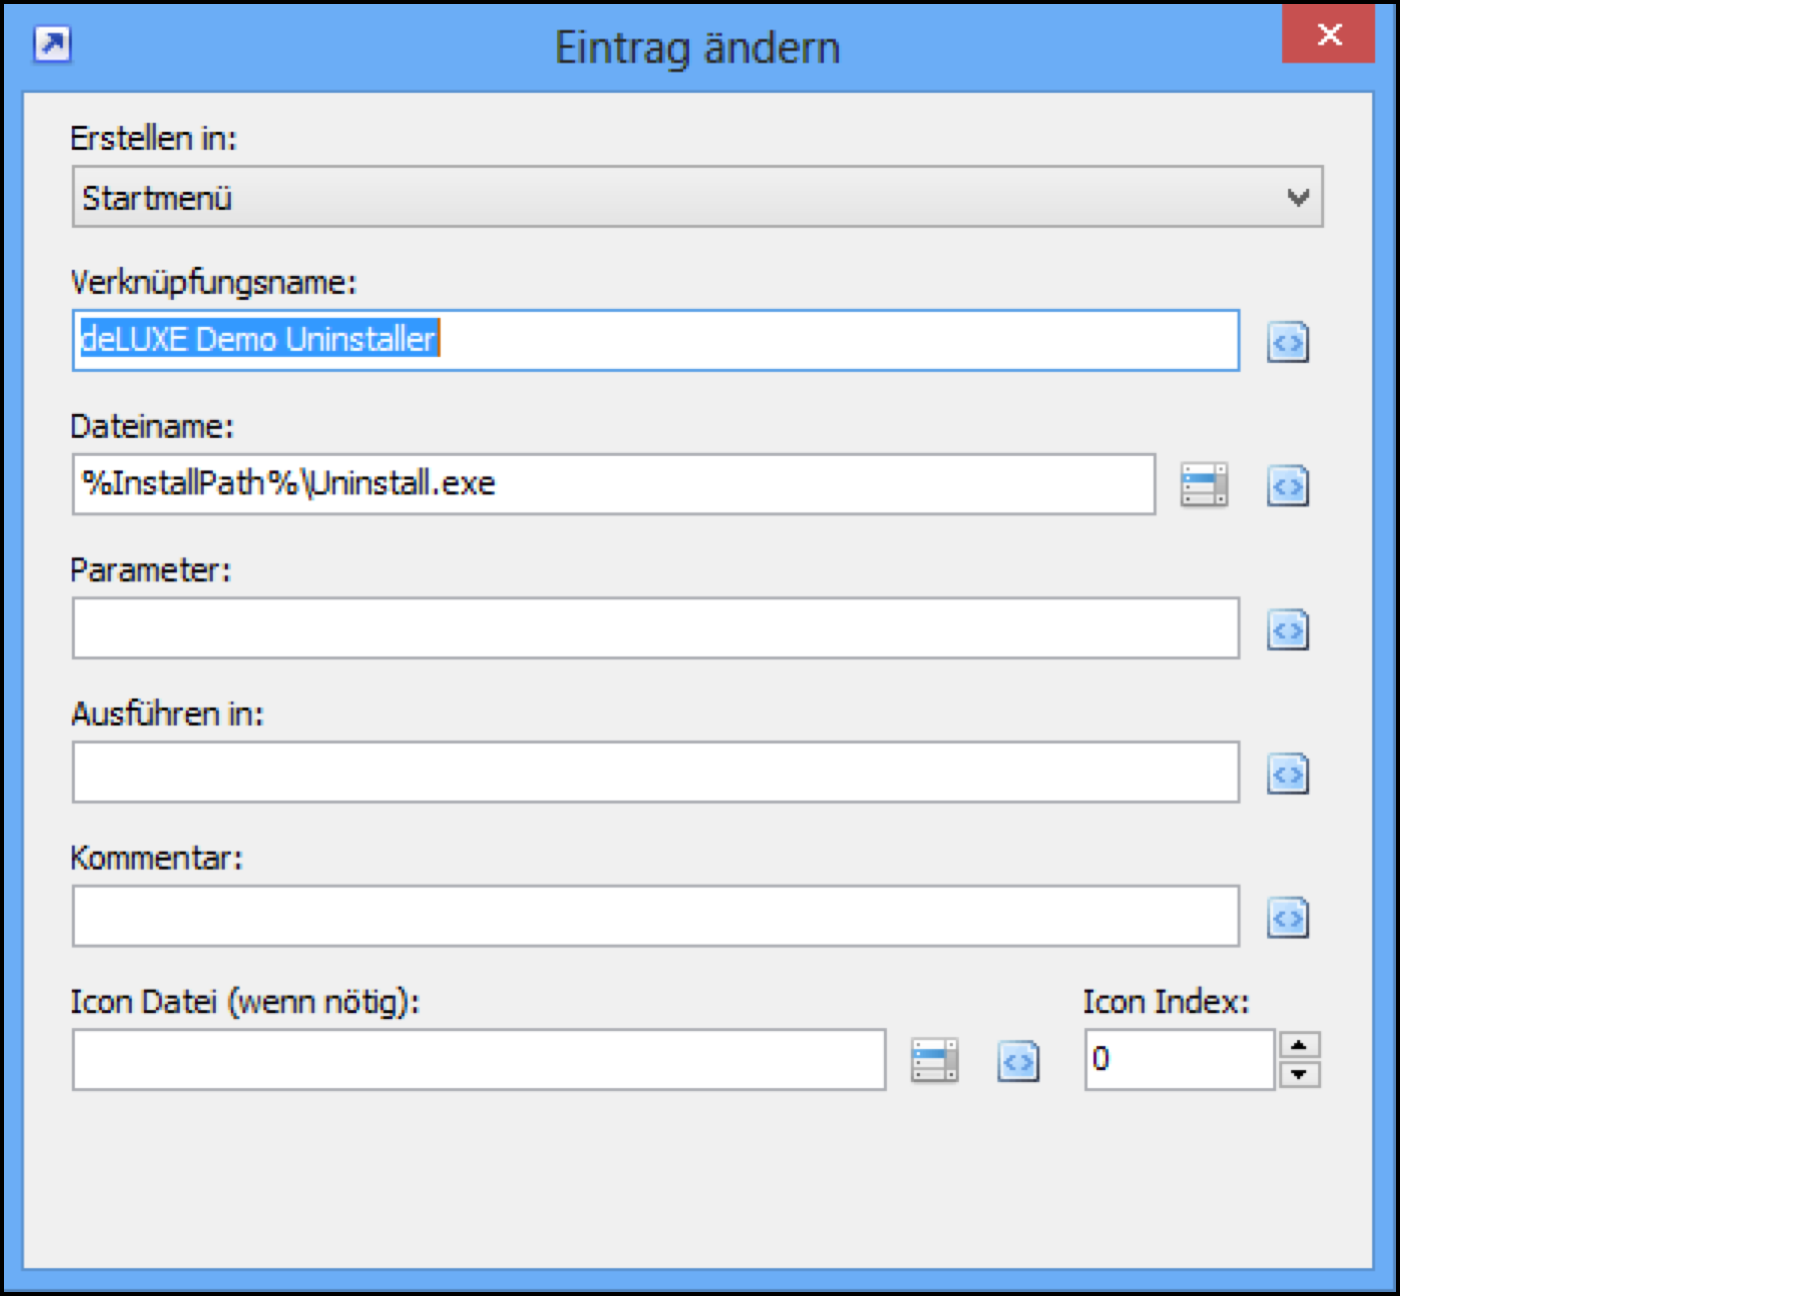Decrease Icon Index with the down arrow
The image size is (1816, 1296).
[1299, 1075]
